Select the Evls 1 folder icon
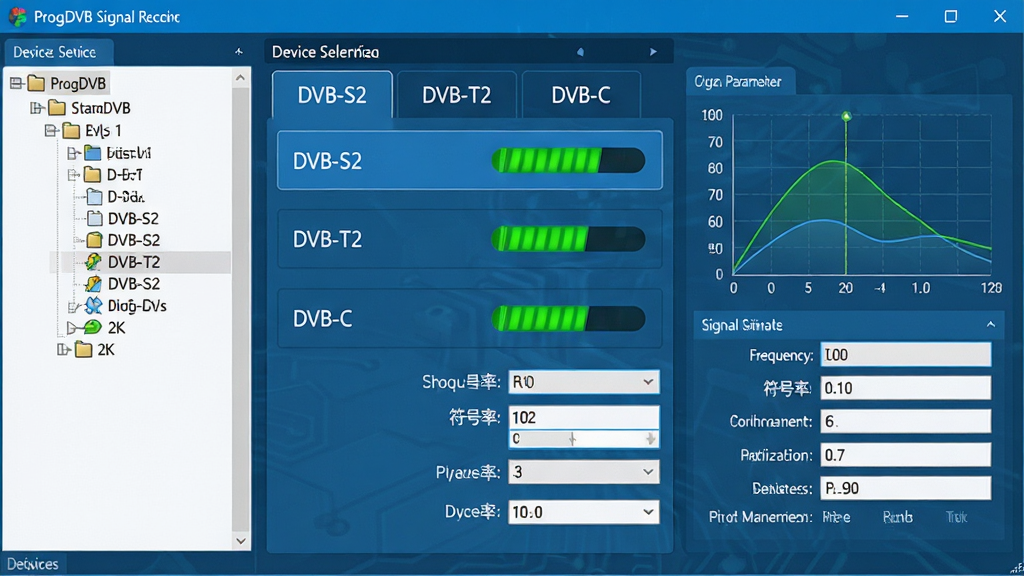 [x=71, y=131]
